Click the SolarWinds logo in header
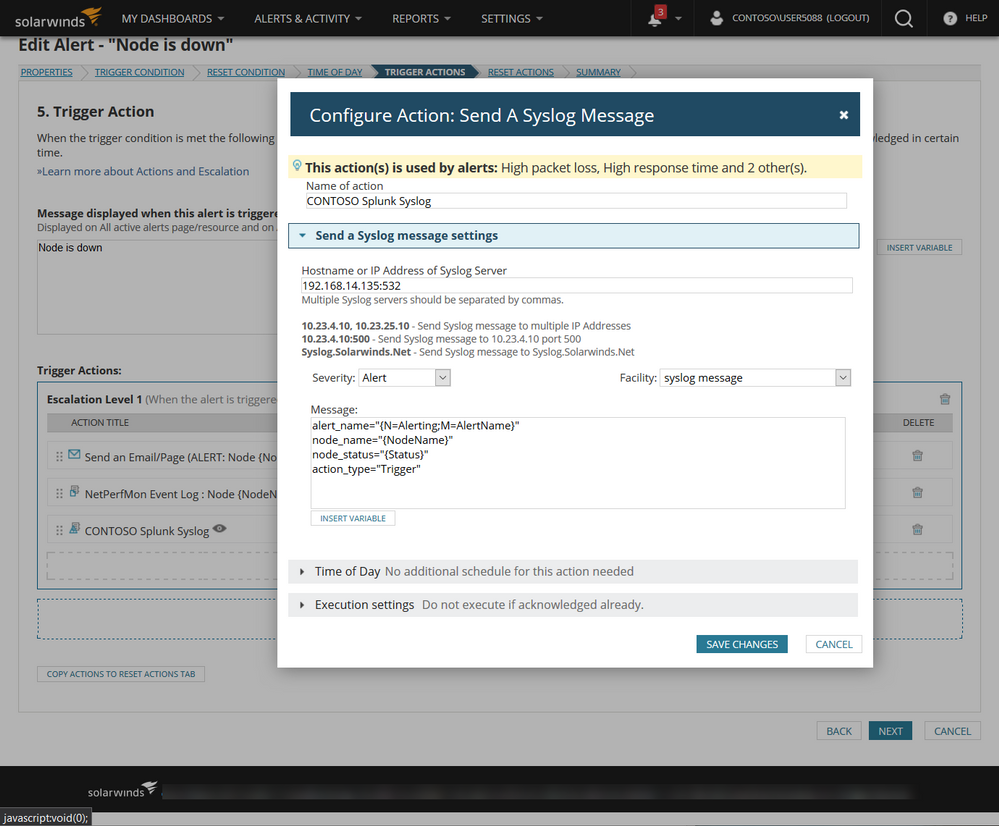This screenshot has height=826, width=999. coord(58,18)
